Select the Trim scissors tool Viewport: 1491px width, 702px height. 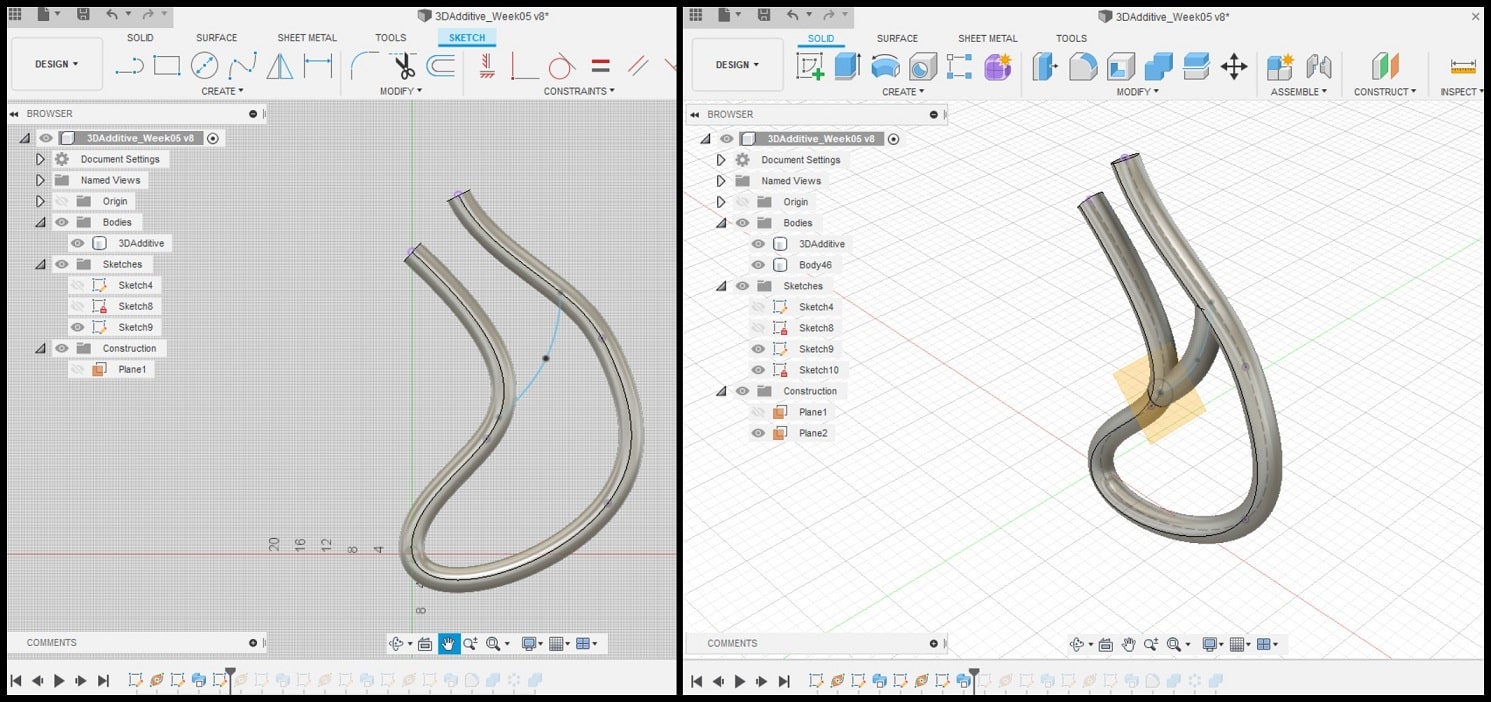pyautogui.click(x=404, y=66)
